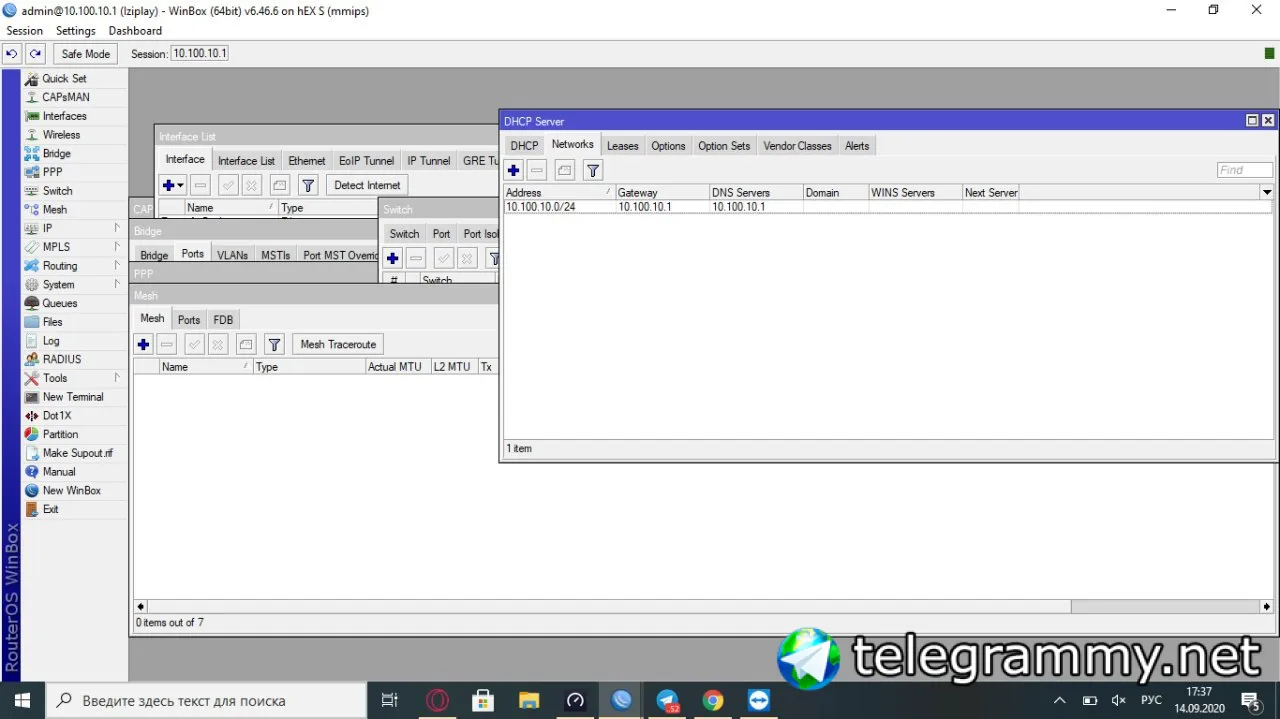The width and height of the screenshot is (1280, 719).
Task: Open the Interfaces menu item
Action: tap(64, 116)
